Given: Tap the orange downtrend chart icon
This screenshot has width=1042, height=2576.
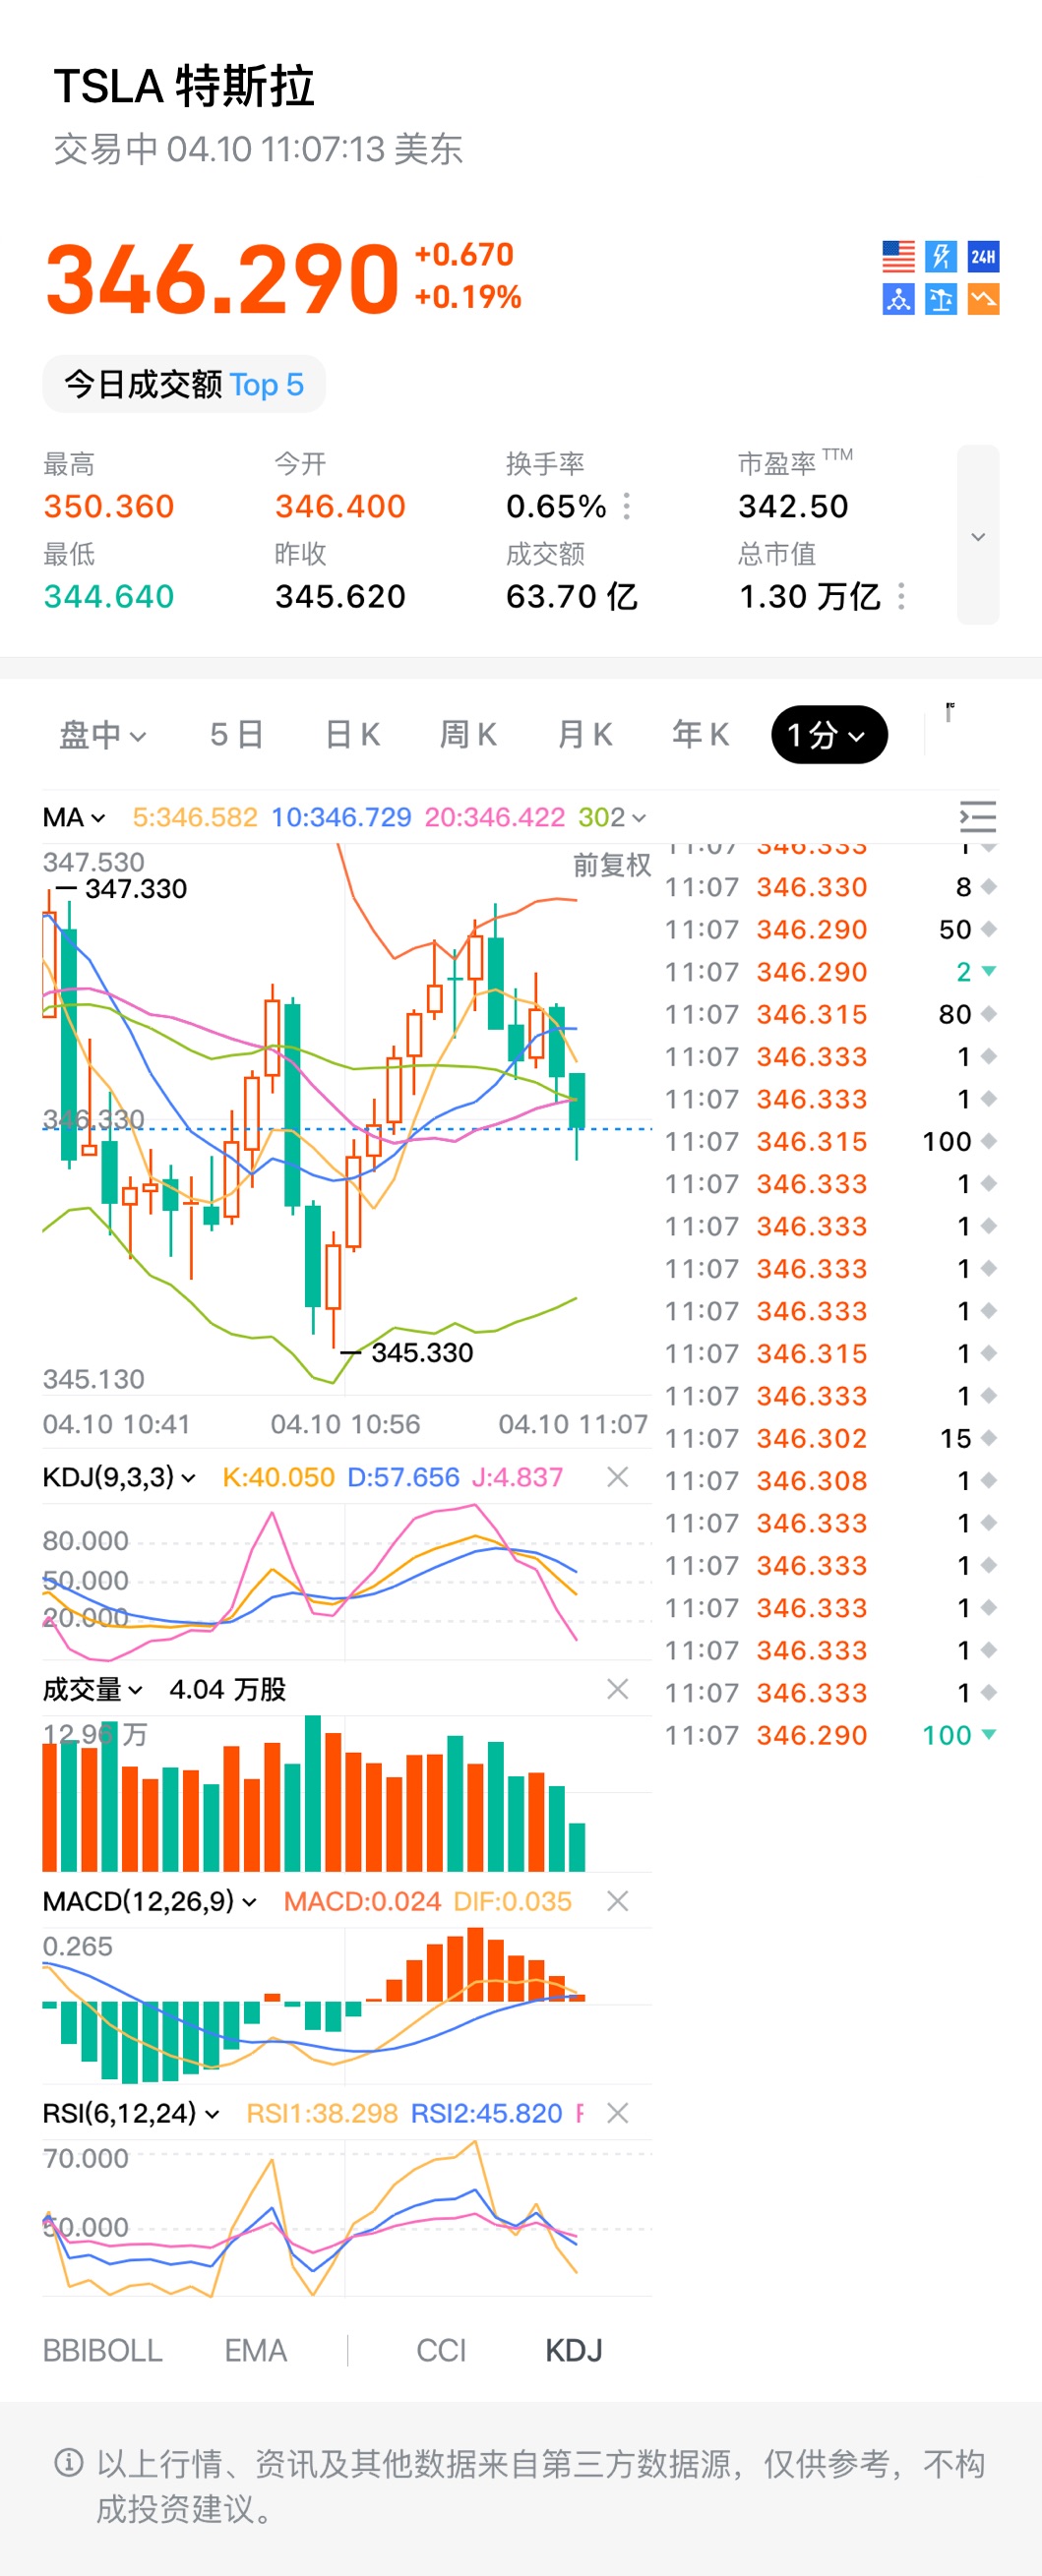Looking at the screenshot, I should 983,299.
